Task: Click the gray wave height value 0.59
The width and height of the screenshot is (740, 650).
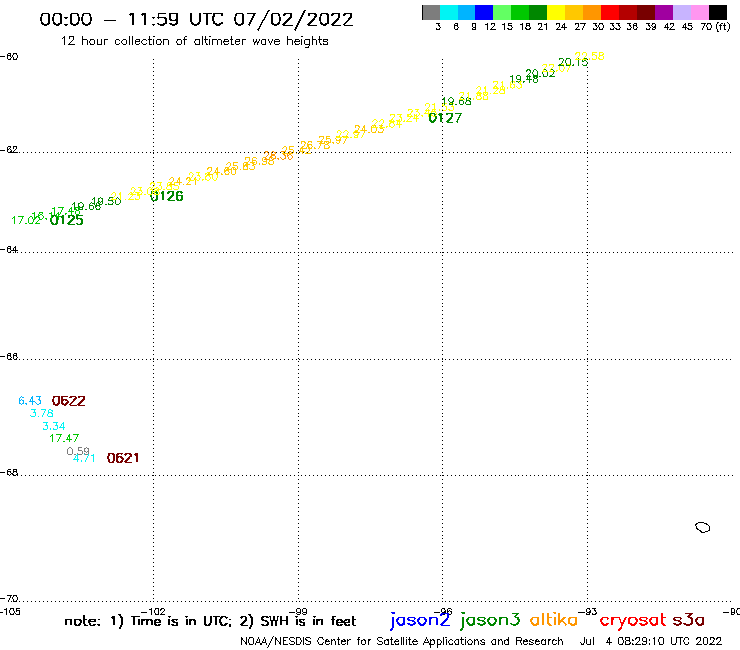Action: tap(78, 451)
